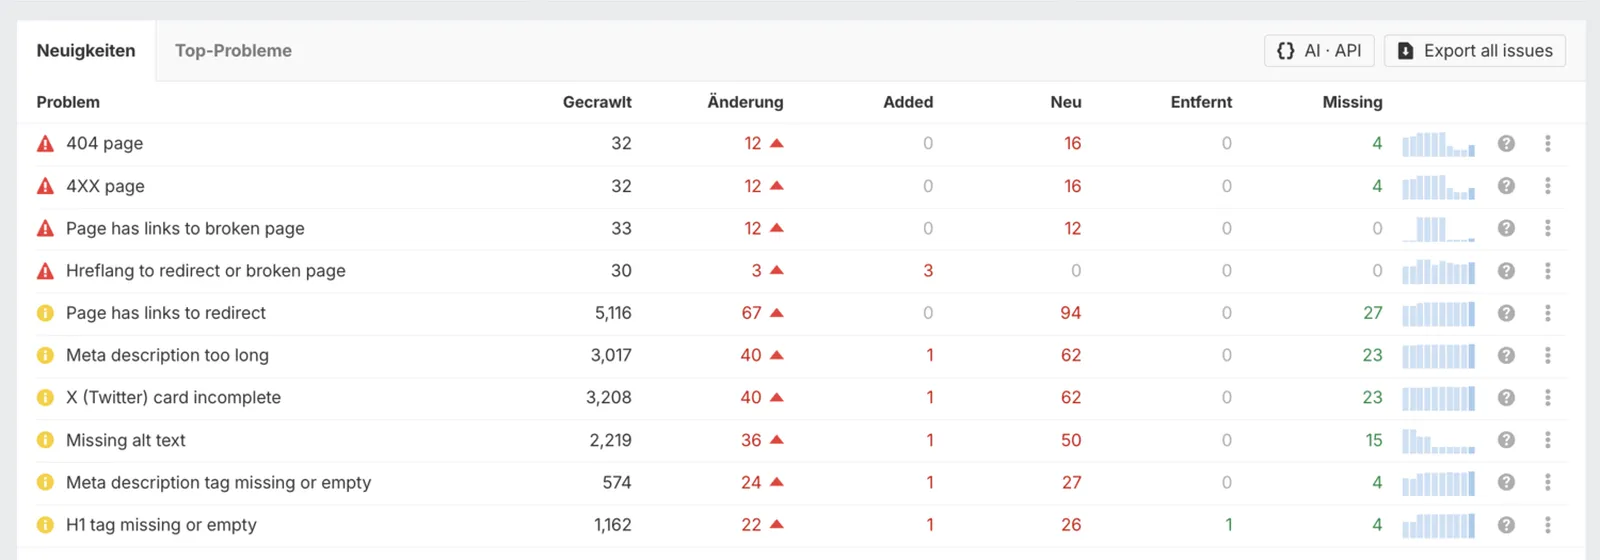
Task: Click the error triangle icon beside 404 page
Action: (45, 144)
